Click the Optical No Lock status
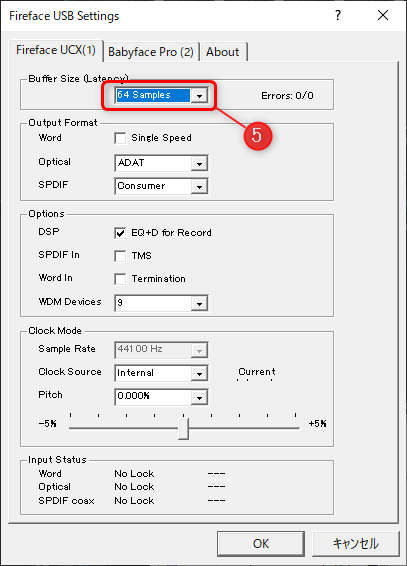 [x=134, y=487]
